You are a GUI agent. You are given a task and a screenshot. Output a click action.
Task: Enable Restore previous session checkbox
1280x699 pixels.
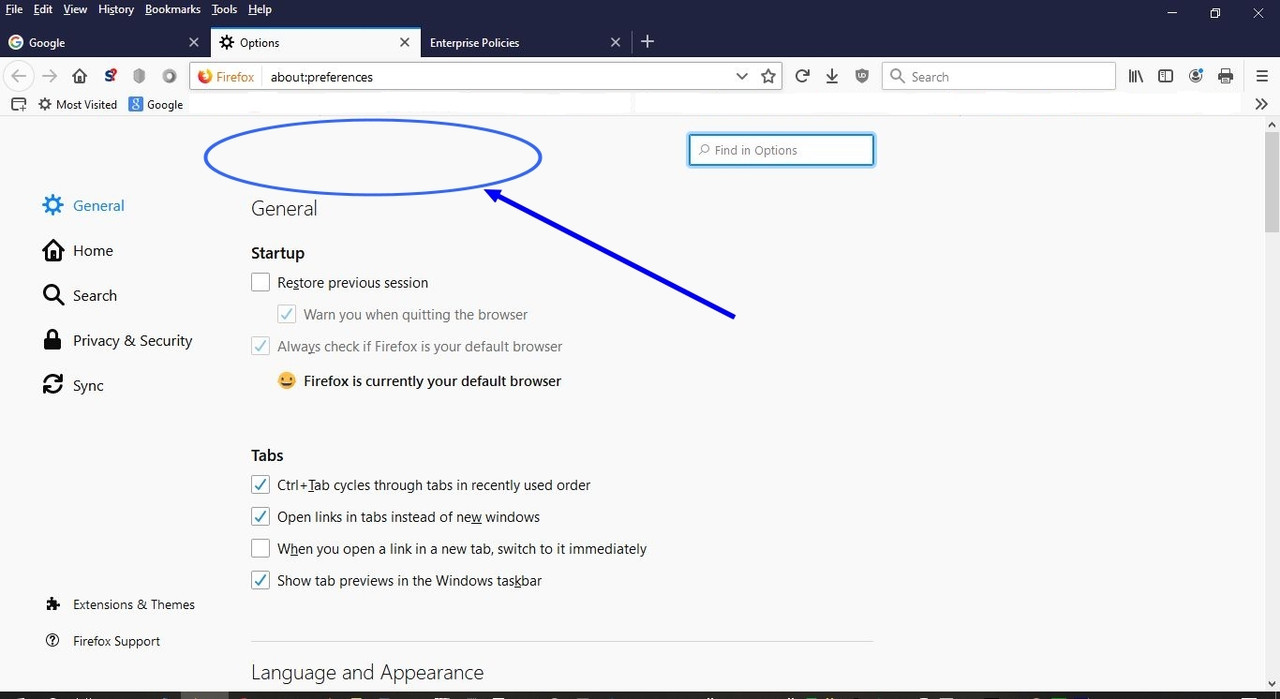pos(260,282)
